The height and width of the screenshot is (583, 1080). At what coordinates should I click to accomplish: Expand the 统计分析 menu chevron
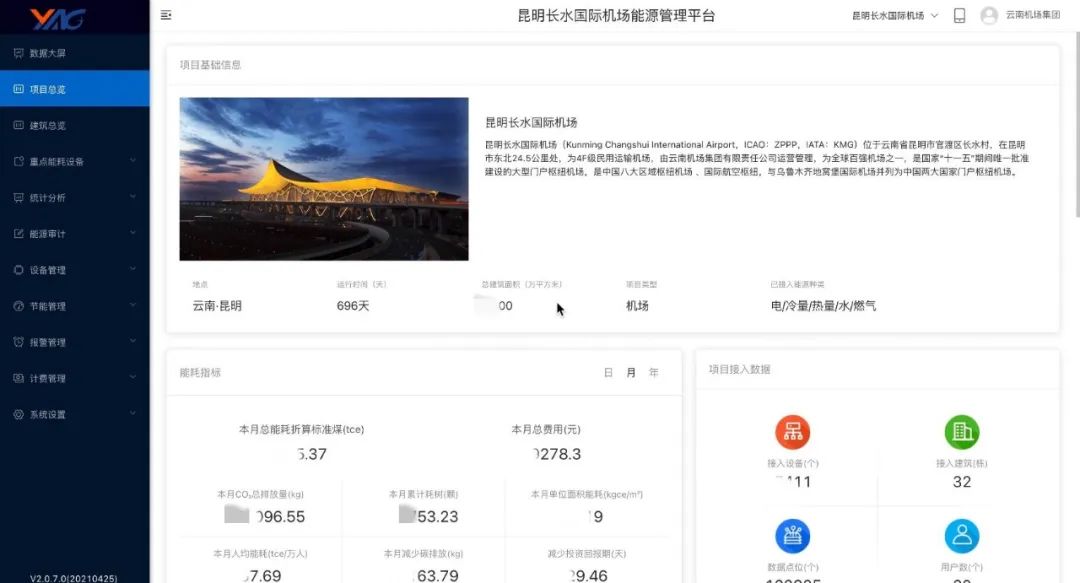[x=133, y=197]
